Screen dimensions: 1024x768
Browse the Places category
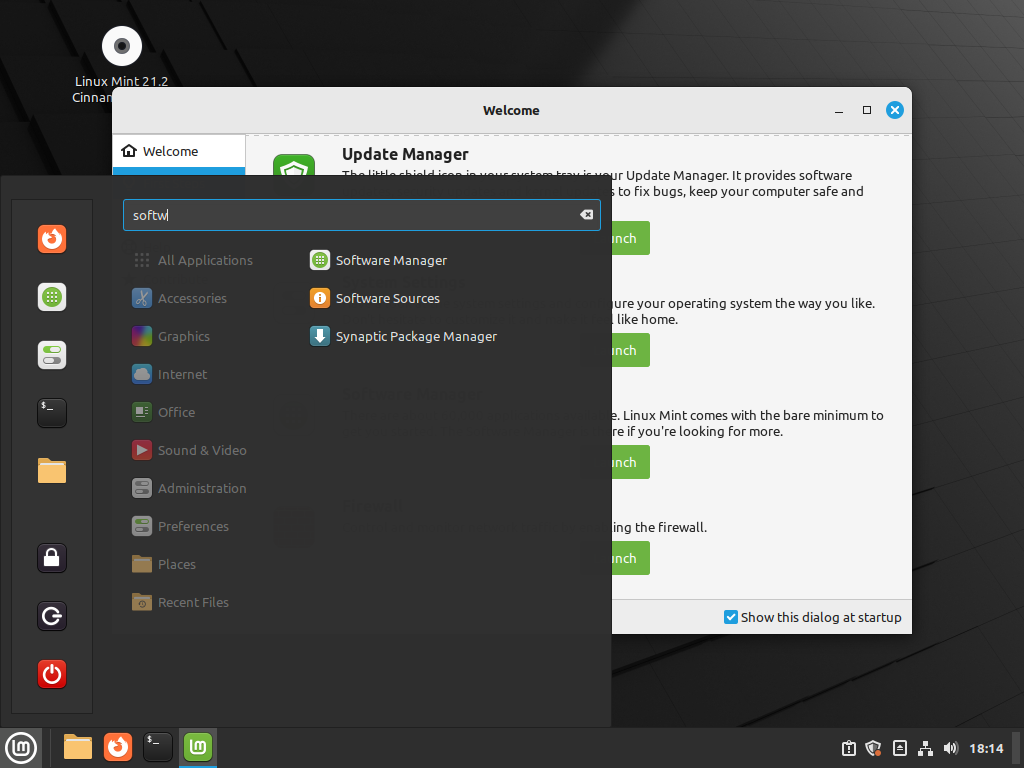point(175,564)
